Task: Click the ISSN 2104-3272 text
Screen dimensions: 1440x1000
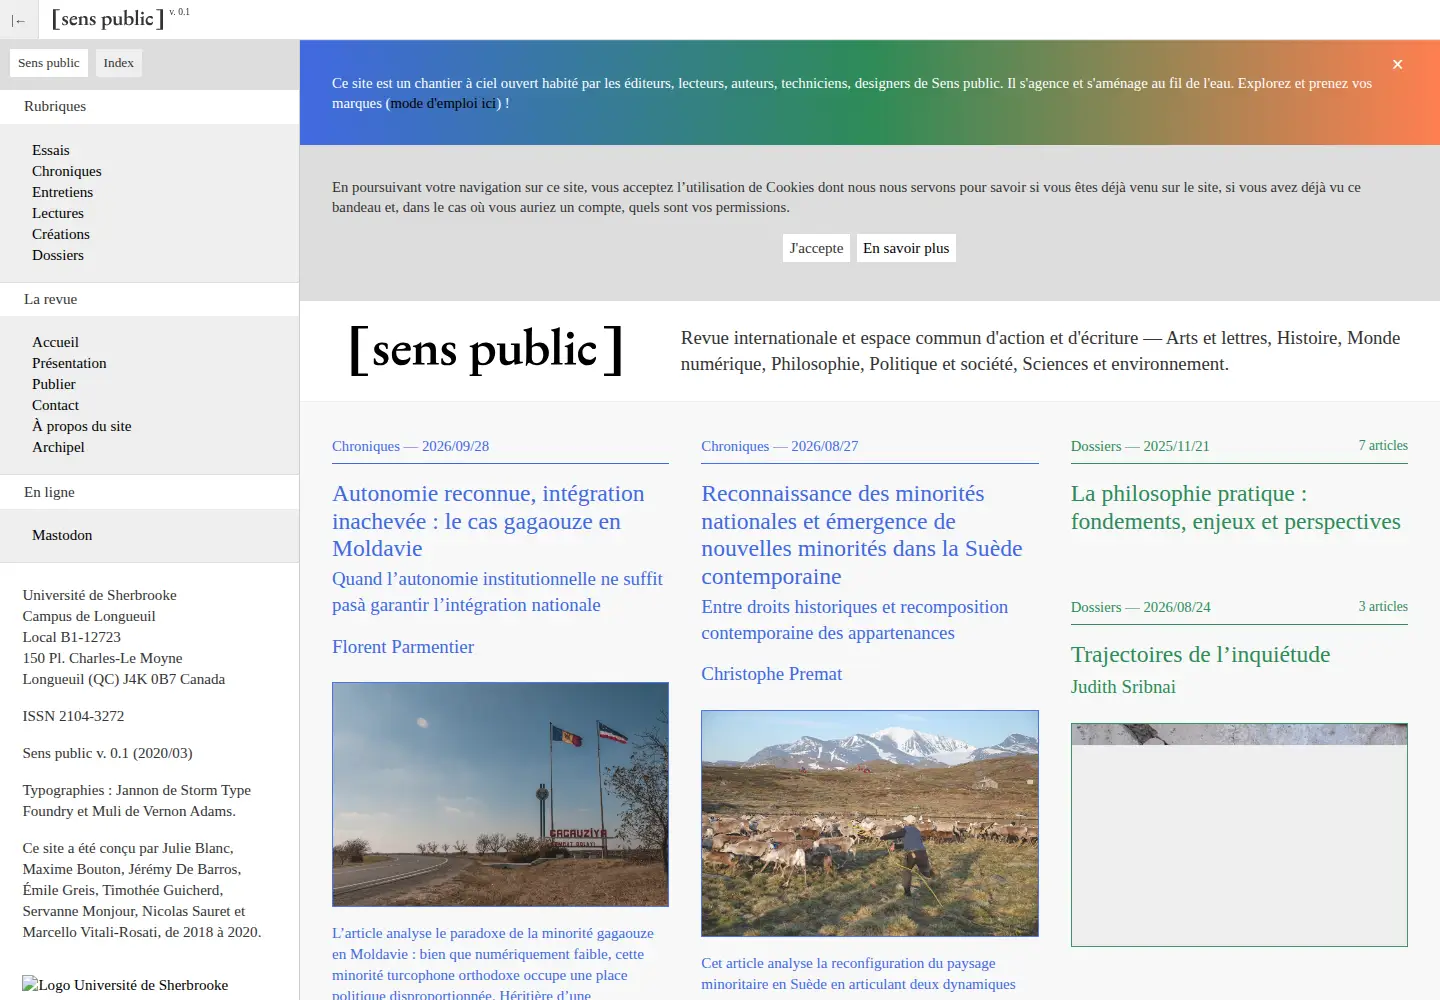Action: [73, 716]
